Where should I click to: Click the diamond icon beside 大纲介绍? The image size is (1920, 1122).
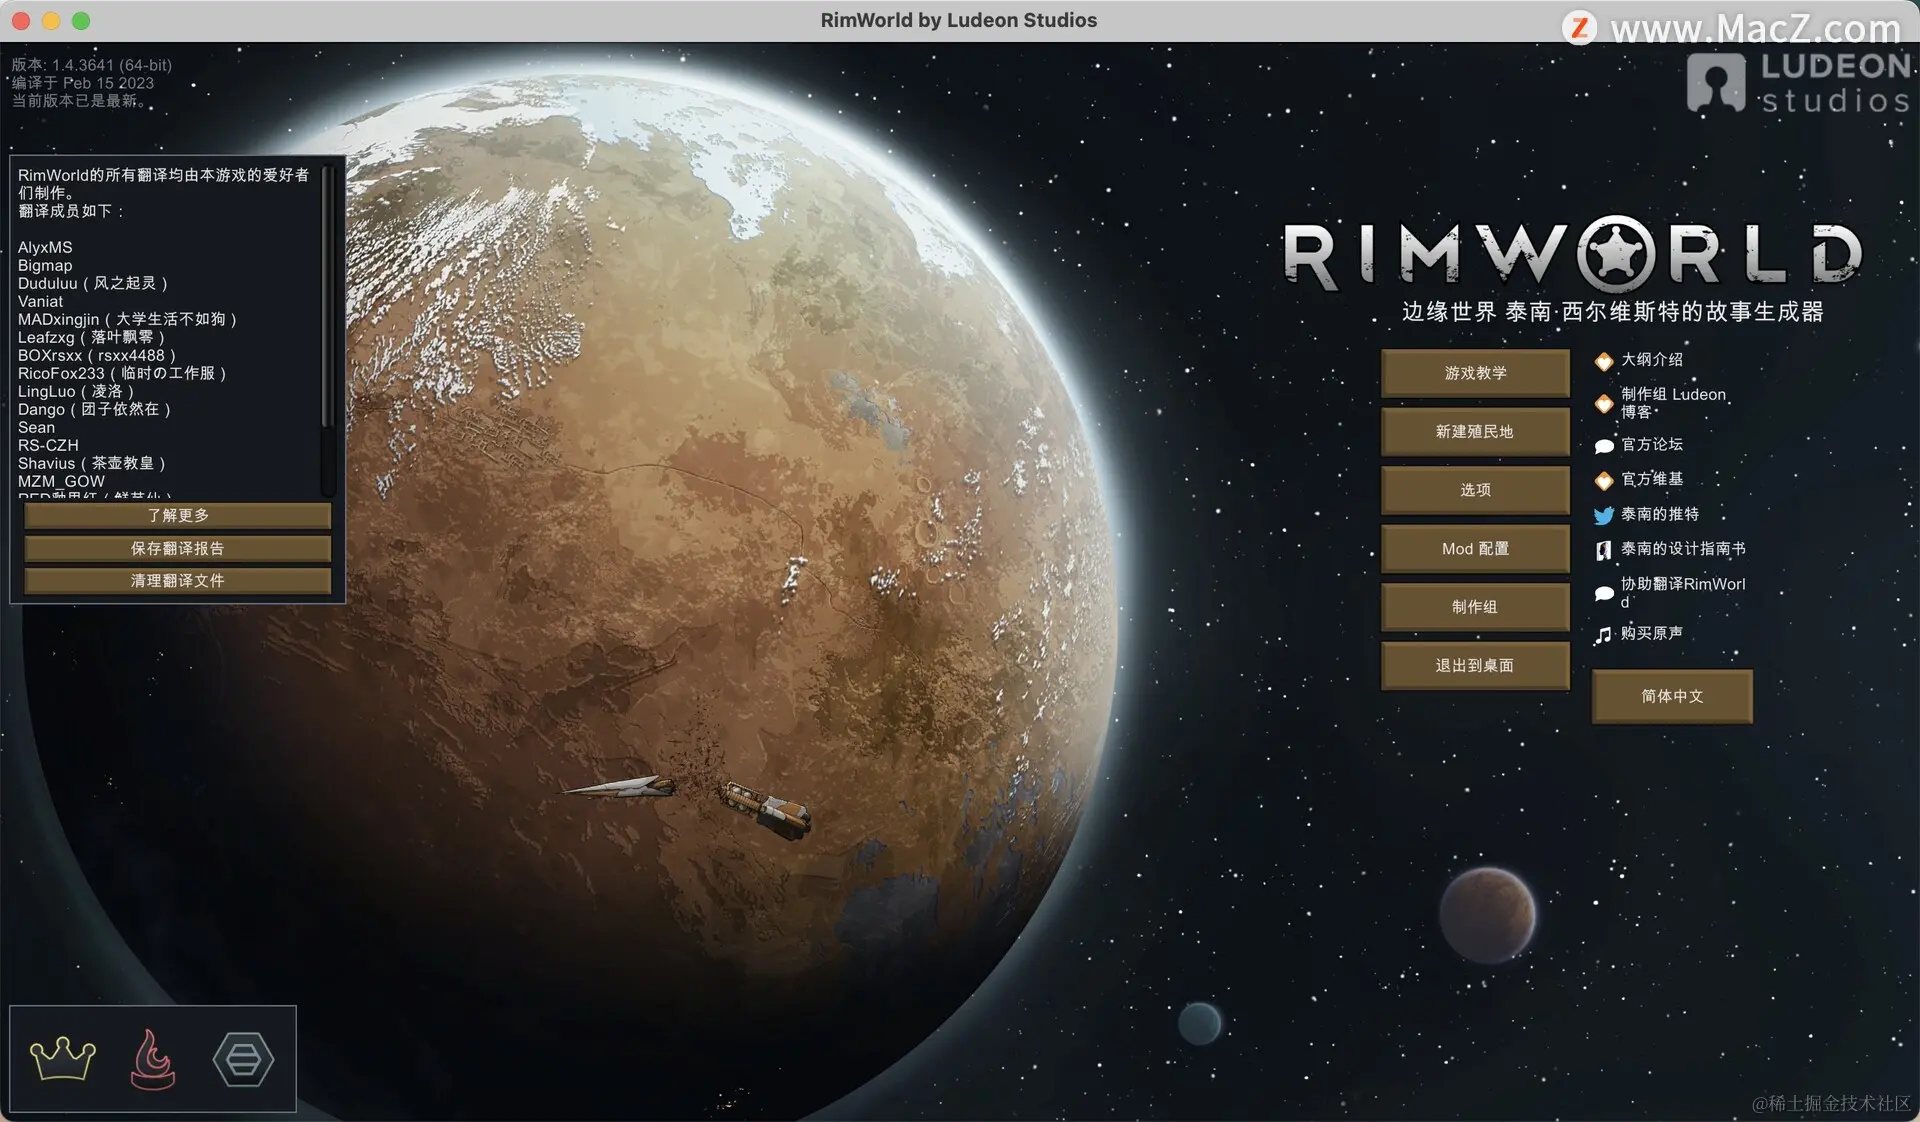point(1604,361)
